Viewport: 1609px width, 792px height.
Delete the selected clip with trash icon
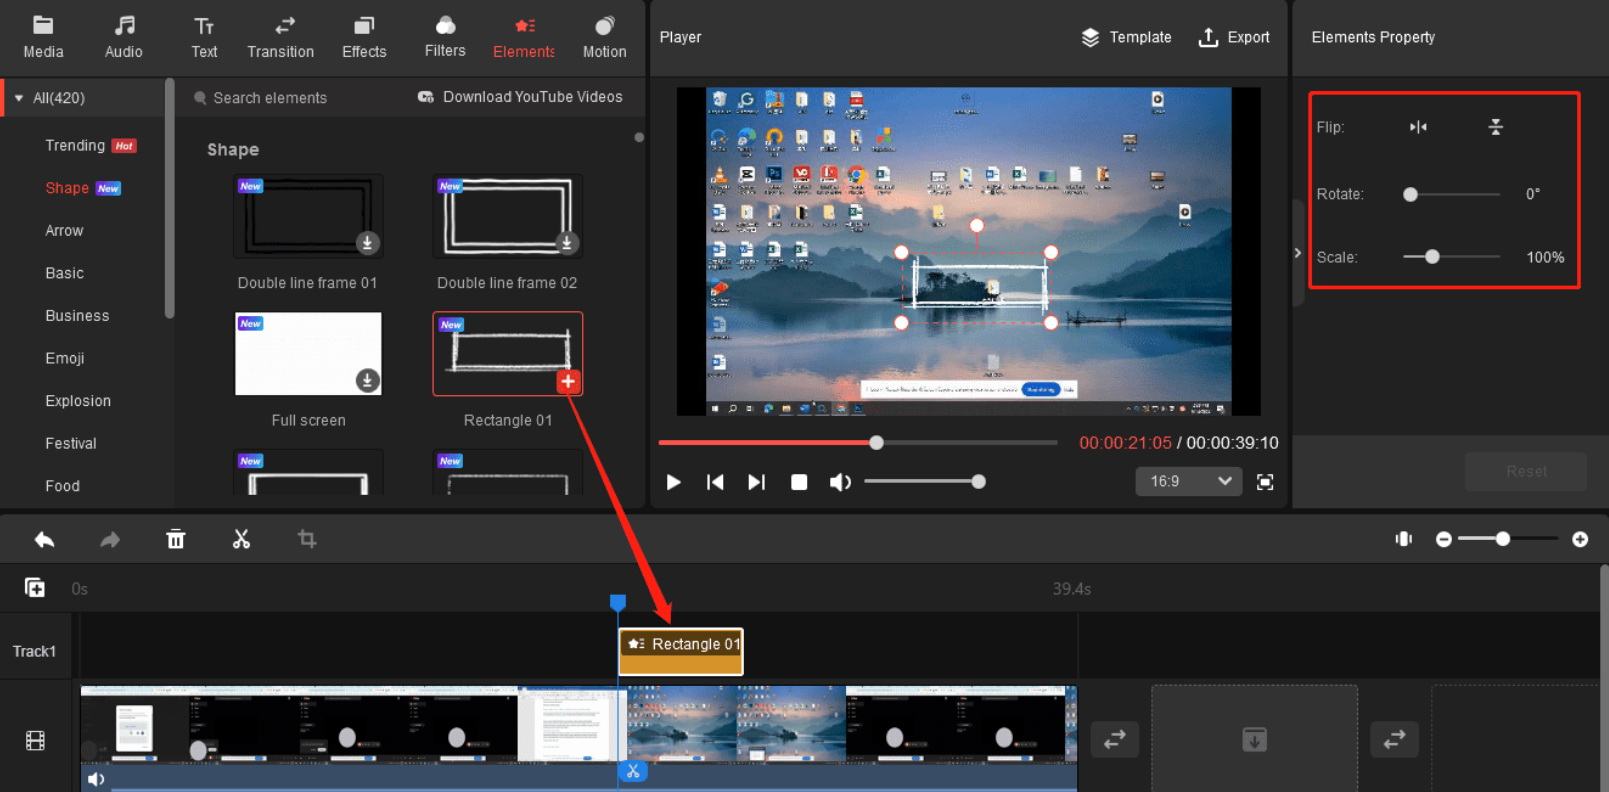click(176, 539)
